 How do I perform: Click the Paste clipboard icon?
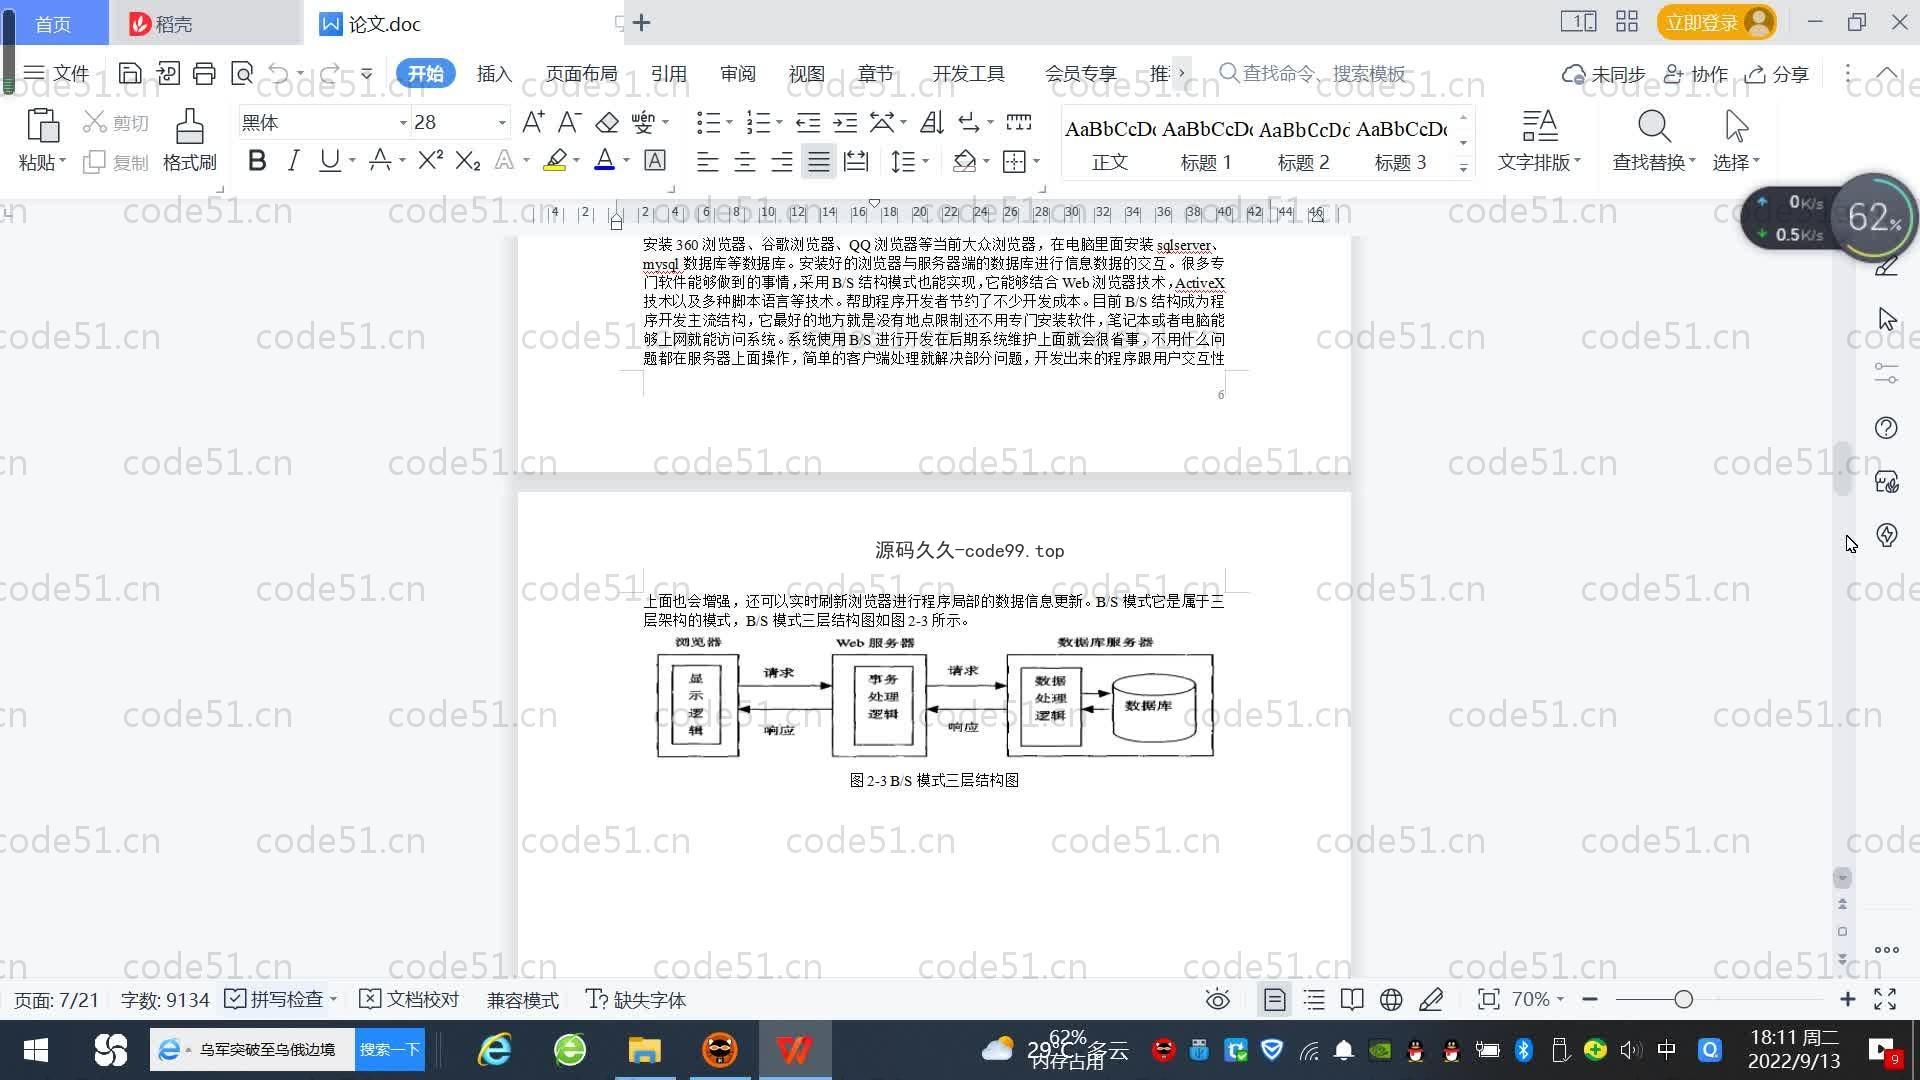point(42,126)
